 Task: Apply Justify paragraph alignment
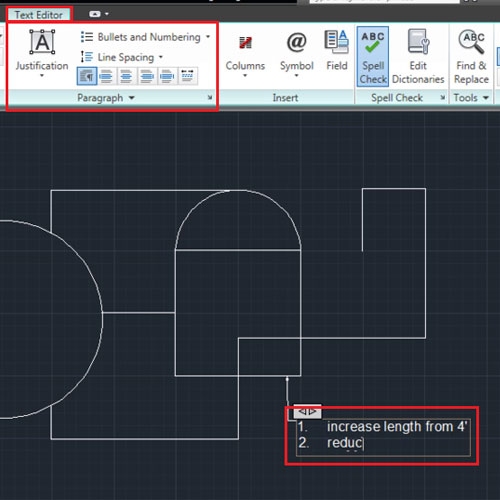click(x=167, y=76)
